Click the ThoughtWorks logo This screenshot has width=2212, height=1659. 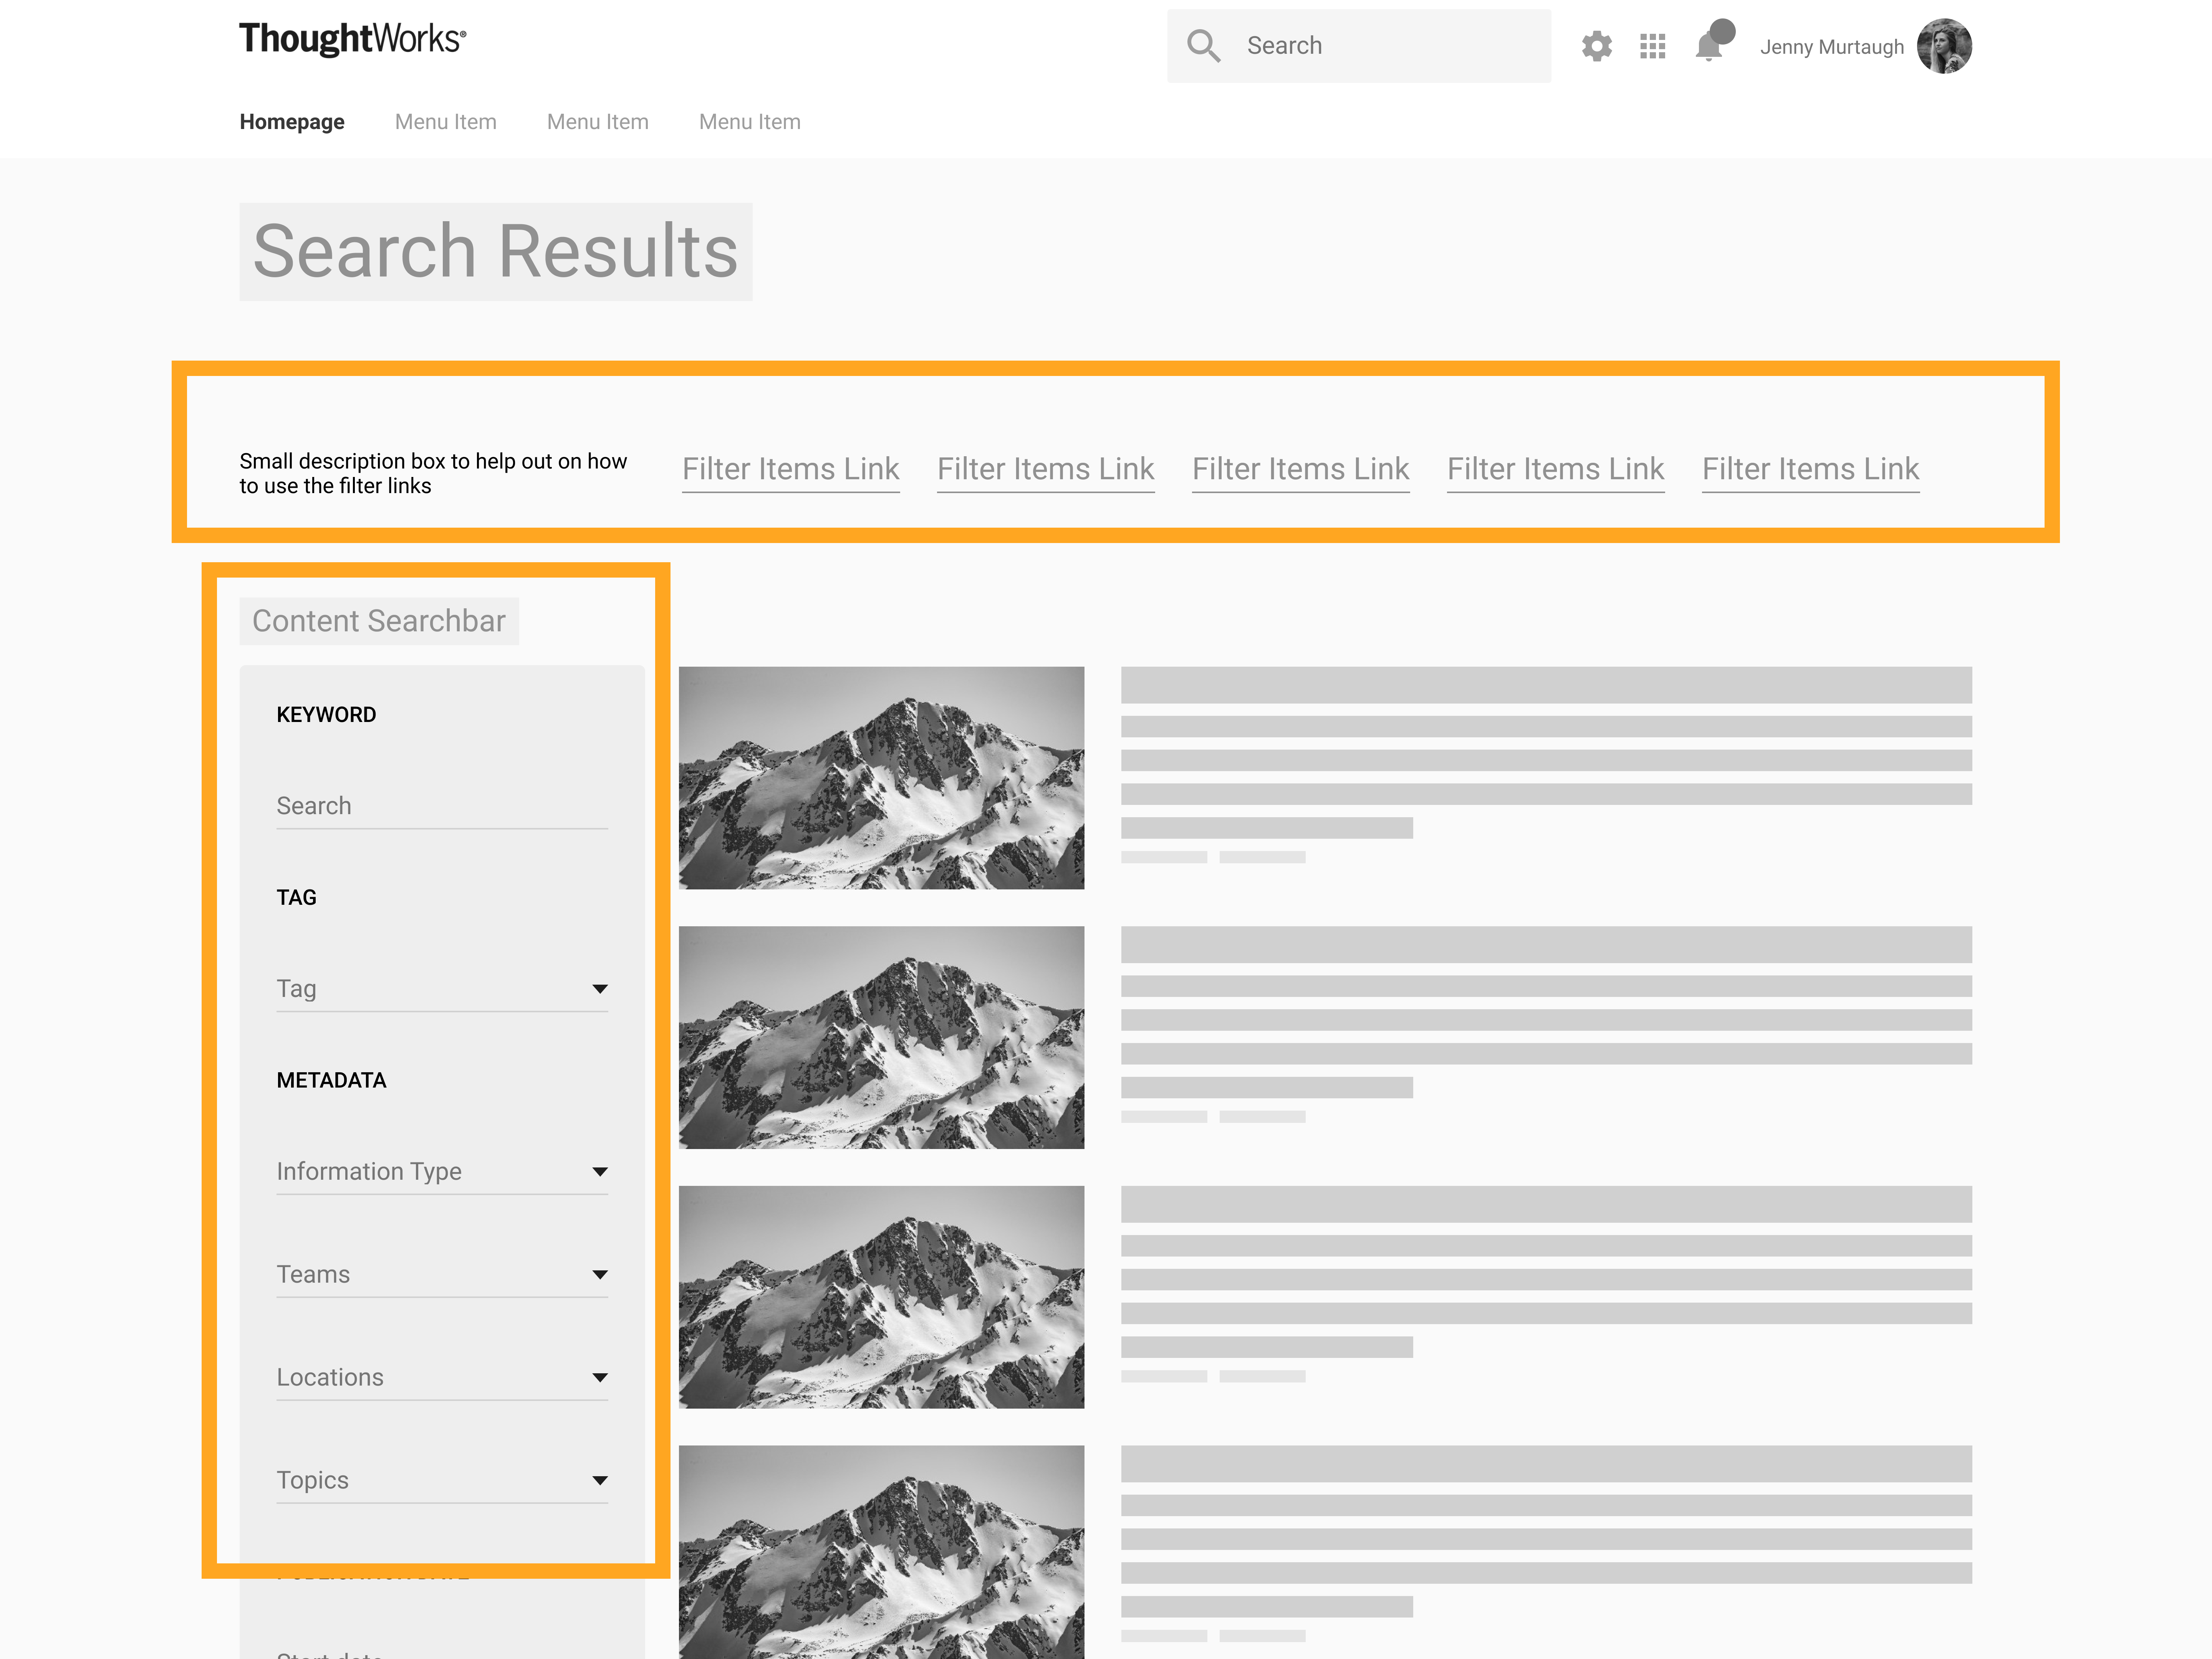[352, 39]
